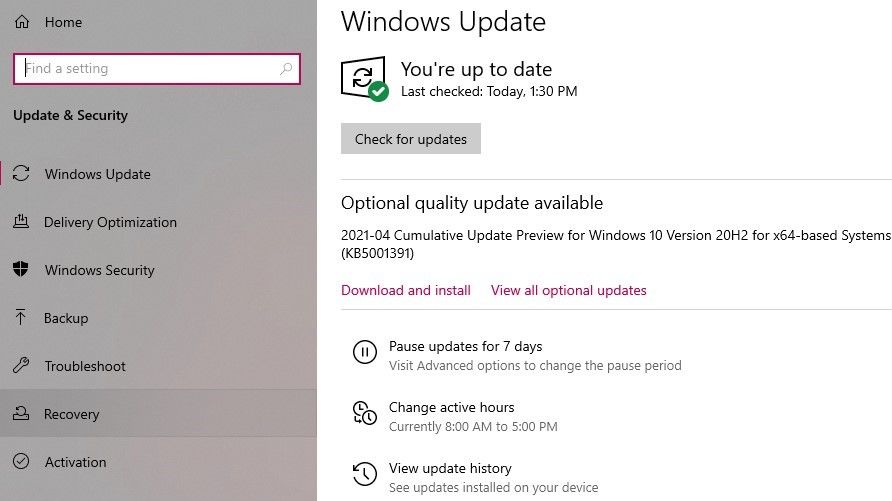This screenshot has width=892, height=501.
Task: Click the Windows Security shield icon
Action: (21, 269)
